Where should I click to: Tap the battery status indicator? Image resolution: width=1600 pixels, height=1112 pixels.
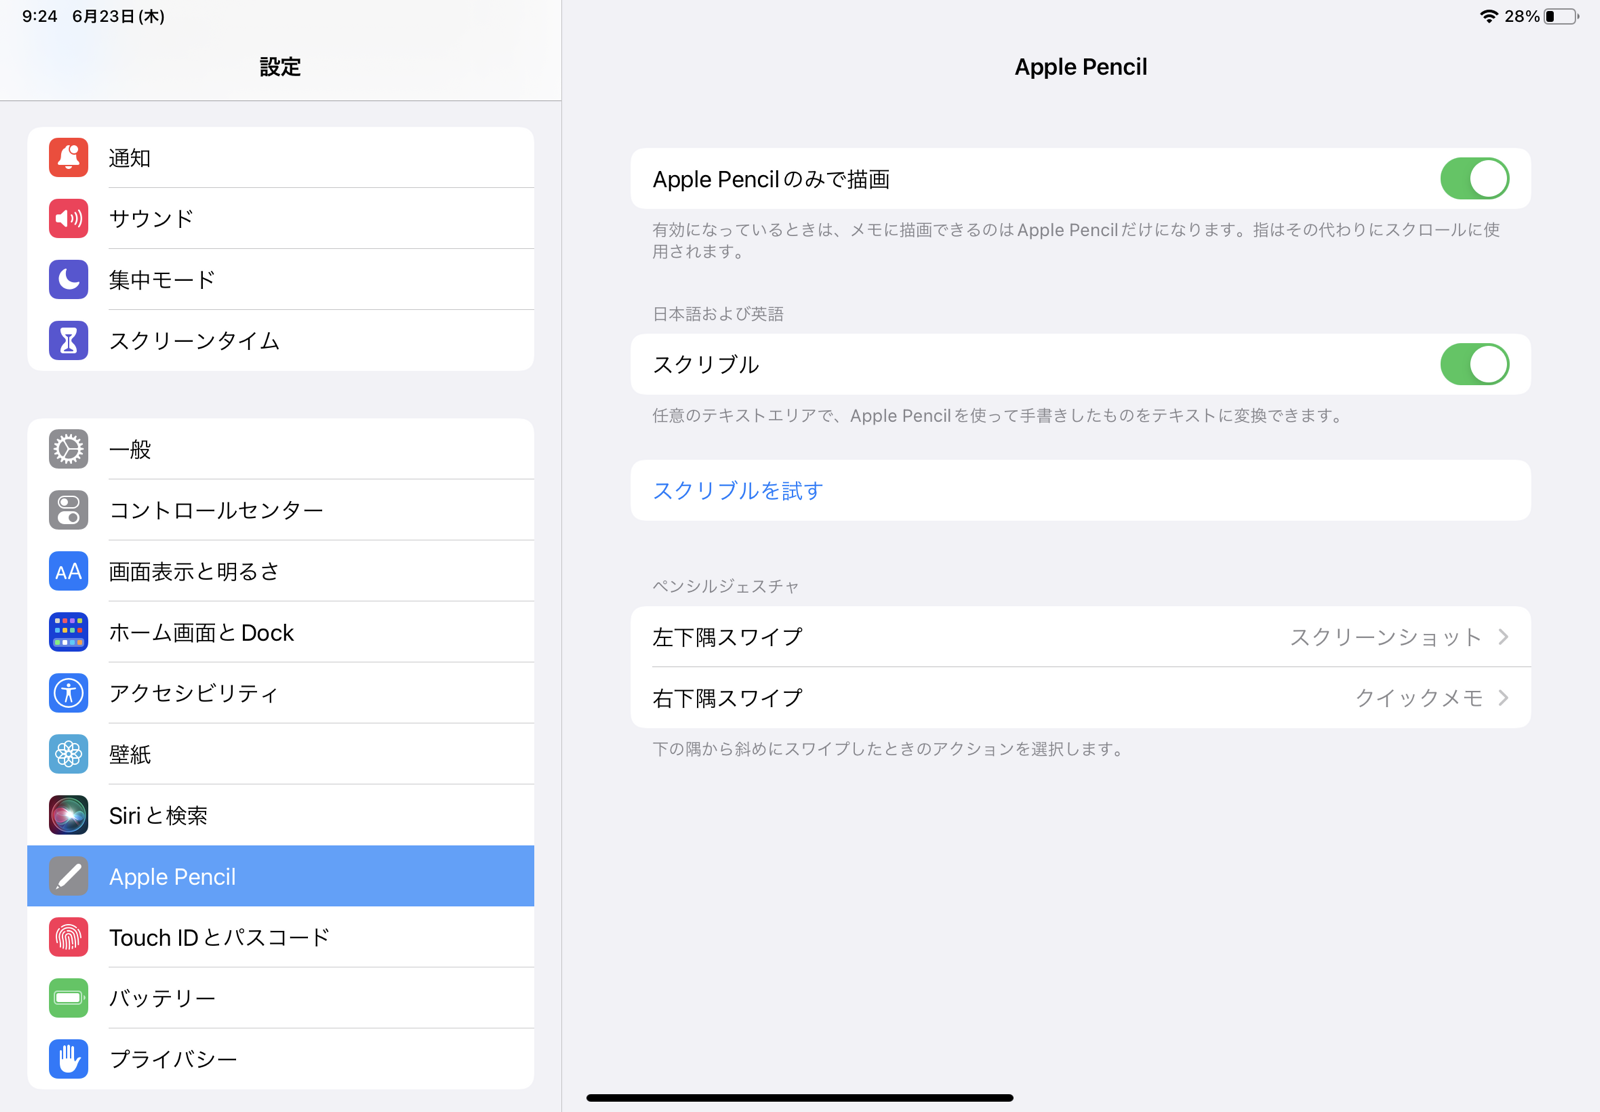coord(1560,16)
